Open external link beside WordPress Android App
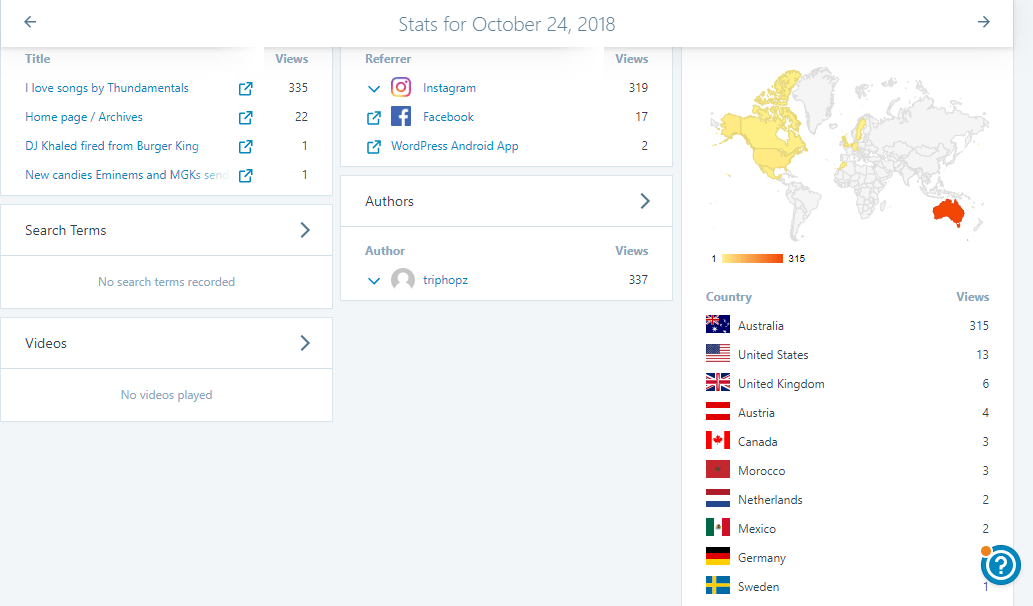The height and width of the screenshot is (606, 1033). (x=374, y=147)
